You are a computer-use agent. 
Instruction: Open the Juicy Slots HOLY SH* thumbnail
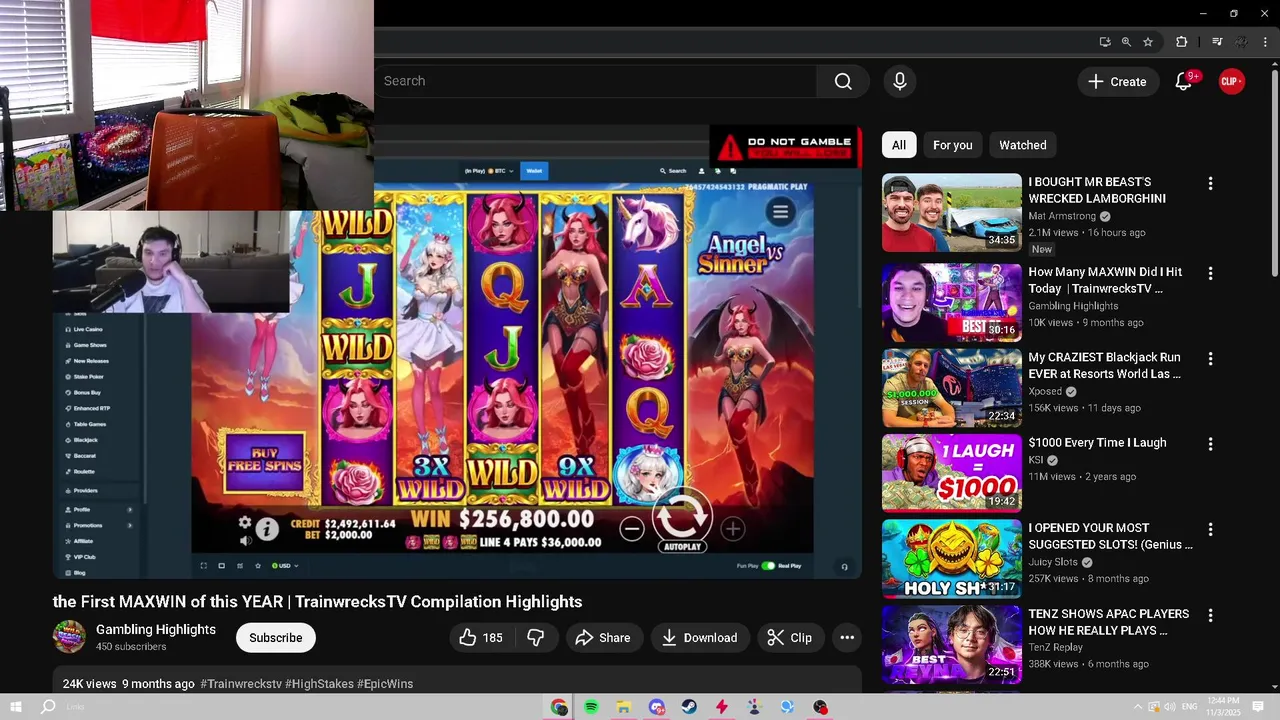pos(951,558)
